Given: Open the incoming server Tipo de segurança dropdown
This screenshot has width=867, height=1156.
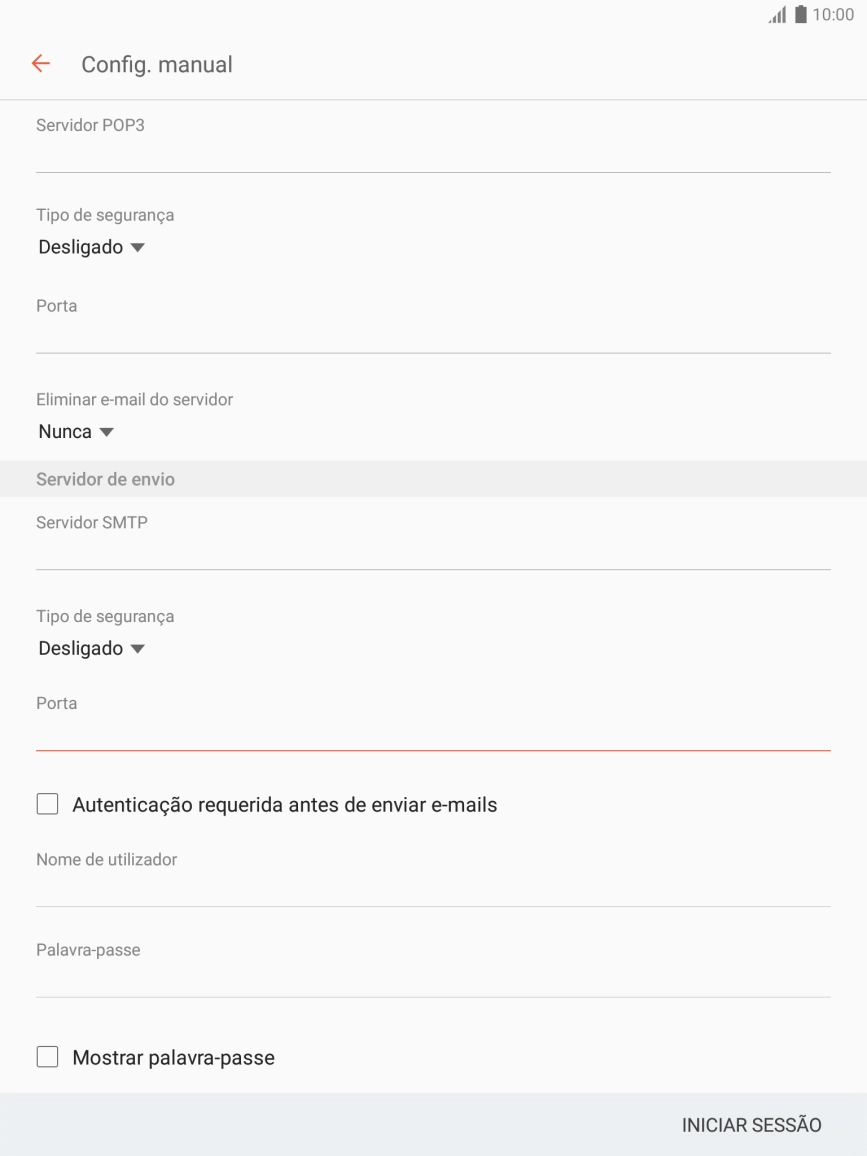Looking at the screenshot, I should (x=92, y=246).
